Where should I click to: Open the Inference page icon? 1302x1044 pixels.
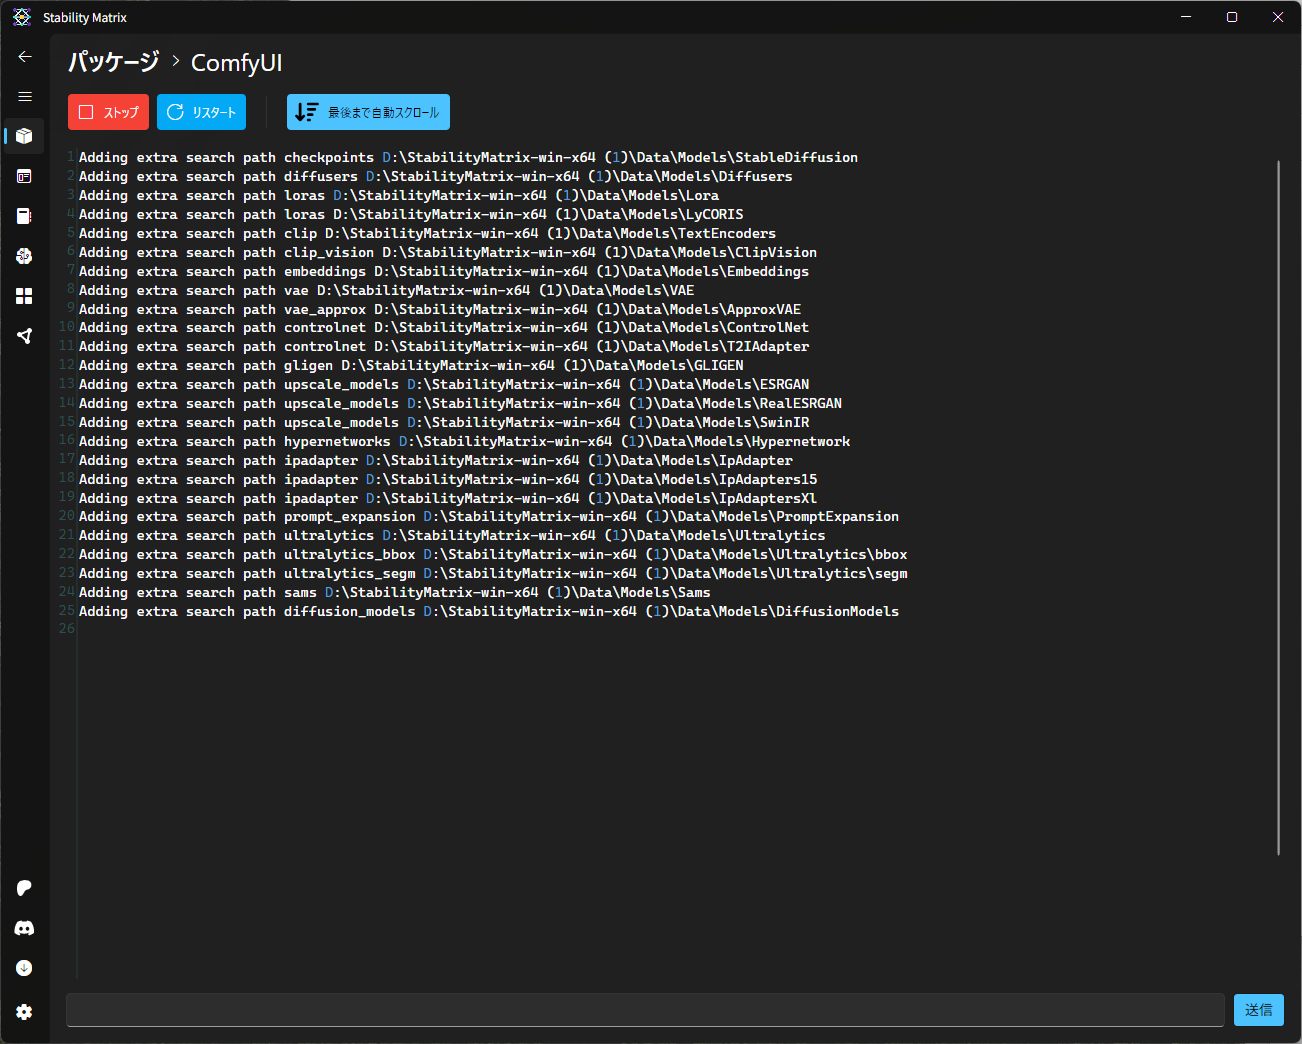25,176
